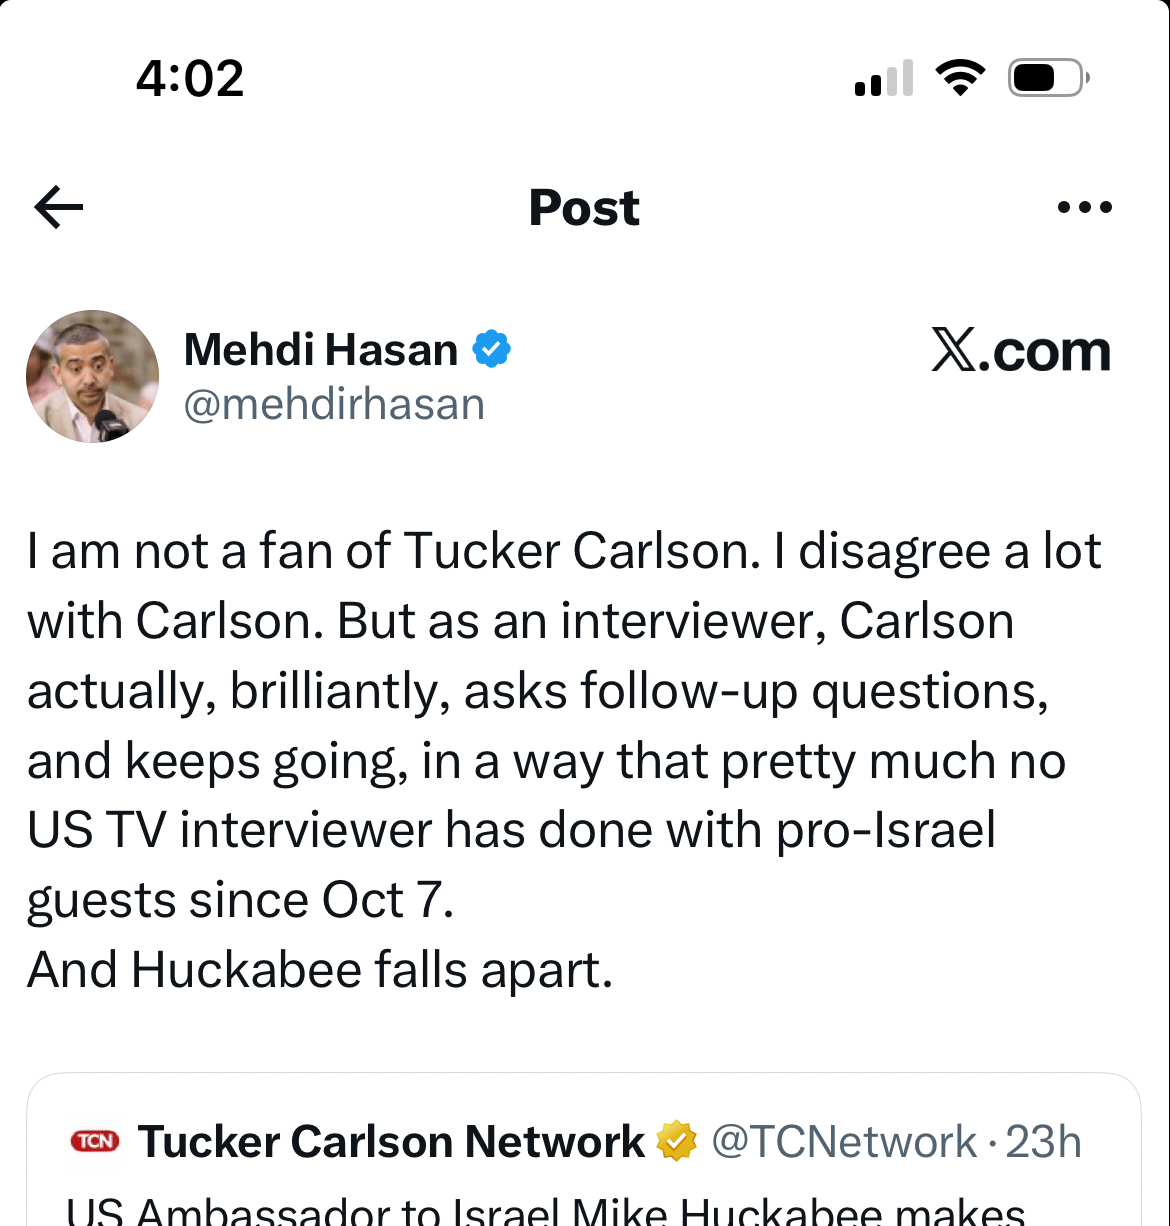This screenshot has width=1170, height=1226.
Task: Open the Tucker Carlson Network account name
Action: pos(392,1142)
